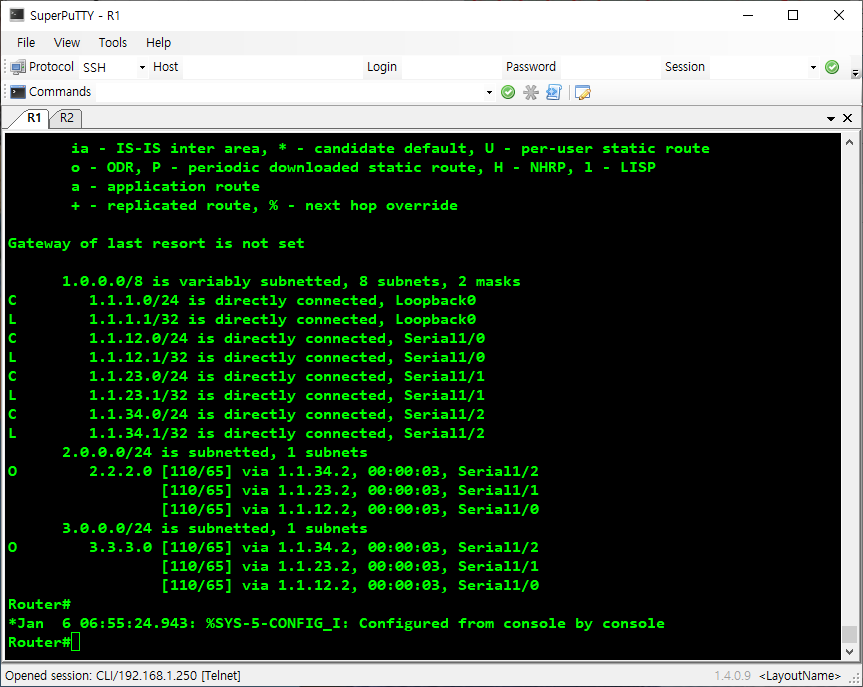
Task: Click the '3.0.0.0/24 is subnetted' line
Action: (x=215, y=528)
